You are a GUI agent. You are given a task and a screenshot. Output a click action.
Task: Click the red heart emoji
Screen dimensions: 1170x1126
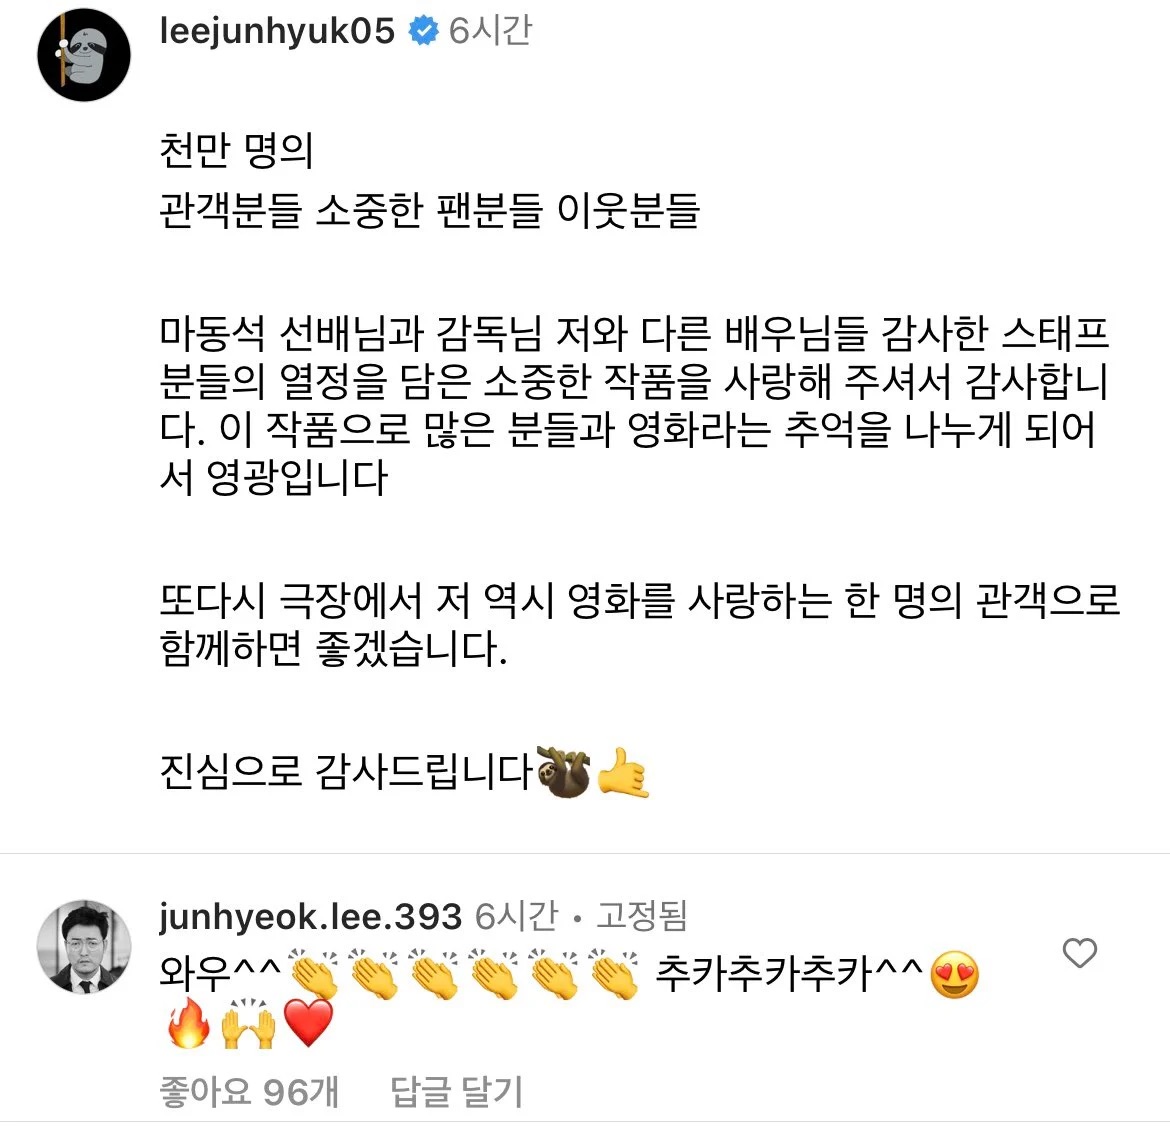click(x=308, y=1025)
